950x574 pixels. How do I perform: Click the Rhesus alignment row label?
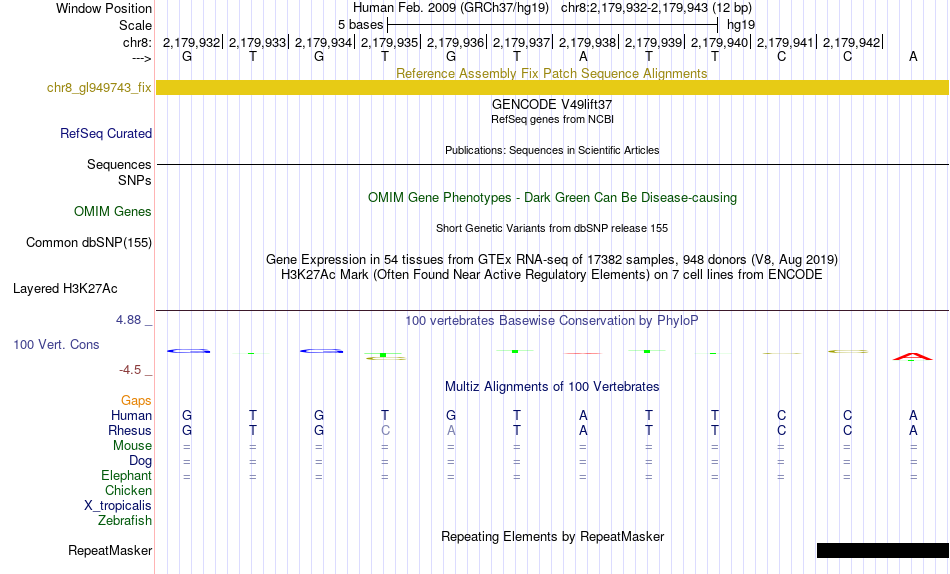coord(129,430)
